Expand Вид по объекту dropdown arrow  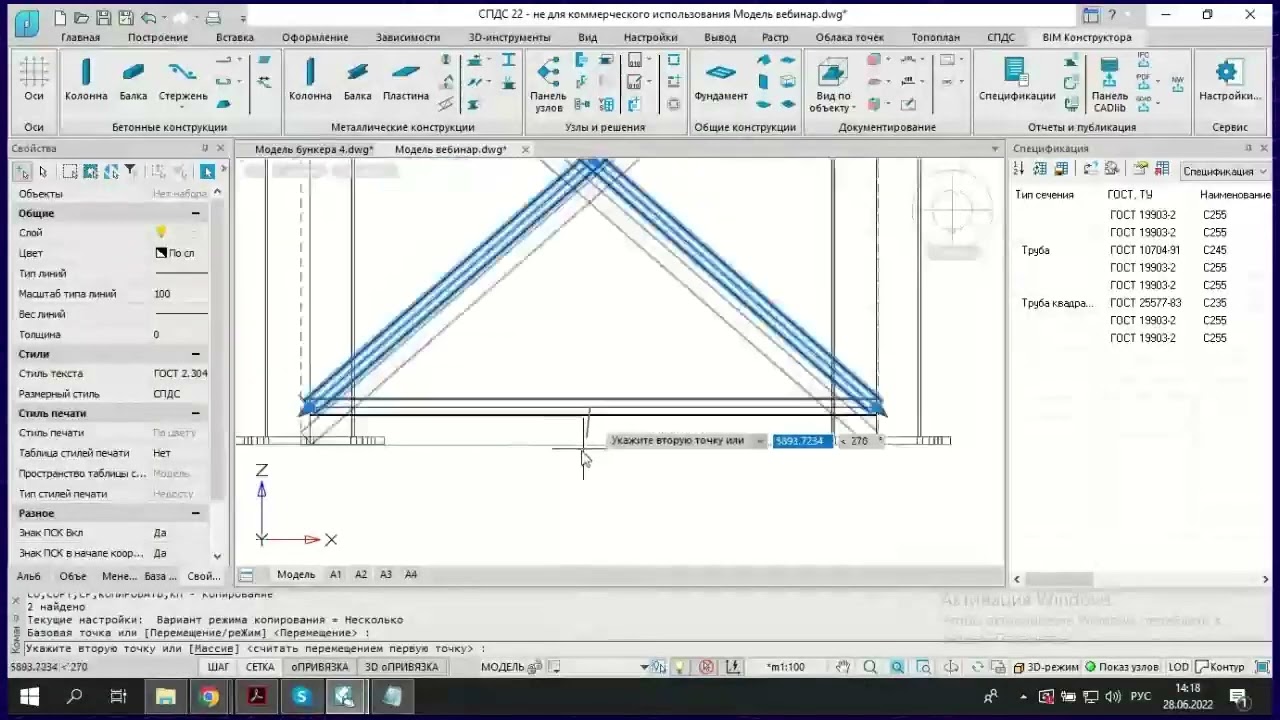(854, 108)
